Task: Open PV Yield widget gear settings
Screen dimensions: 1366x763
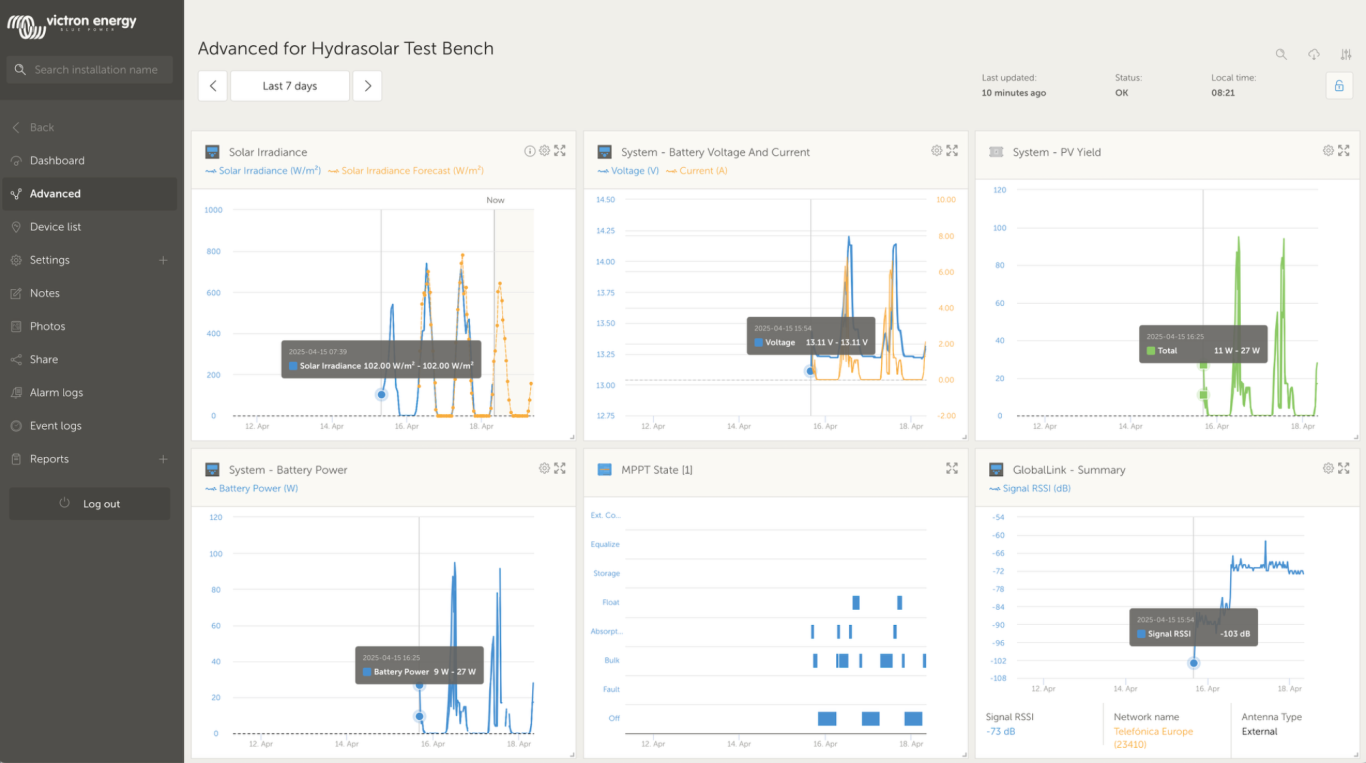Action: tap(1328, 151)
